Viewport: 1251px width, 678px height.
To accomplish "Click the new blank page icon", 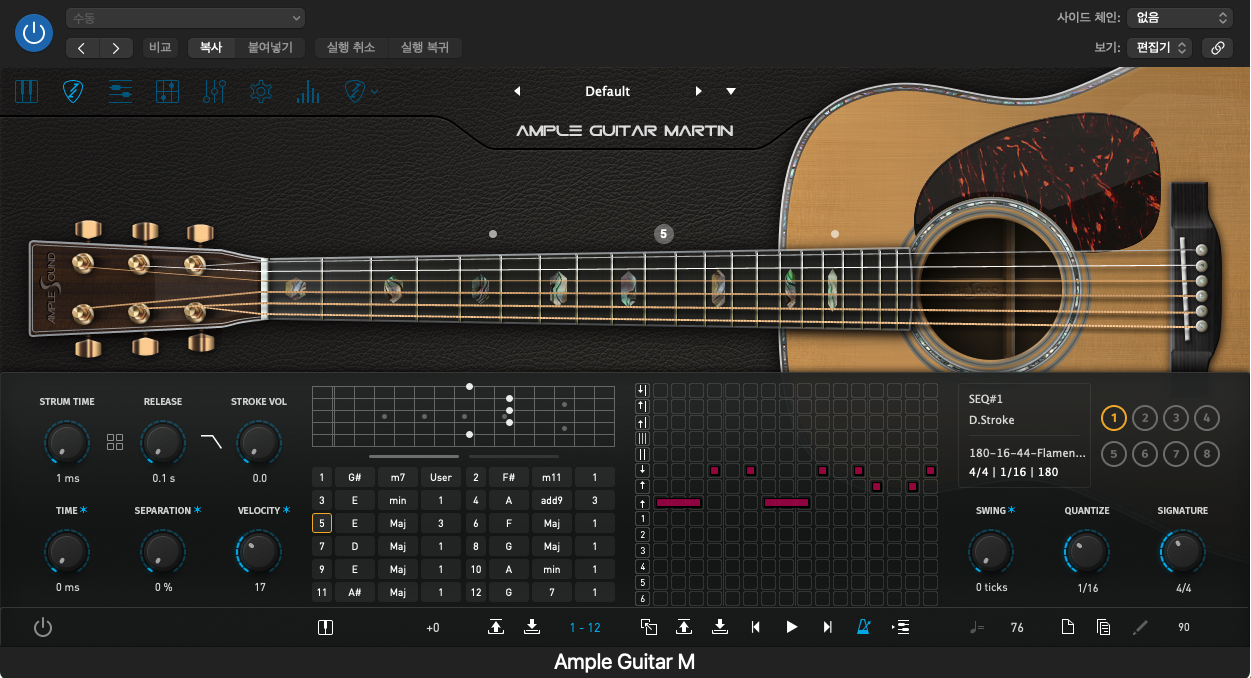I will point(1068,627).
